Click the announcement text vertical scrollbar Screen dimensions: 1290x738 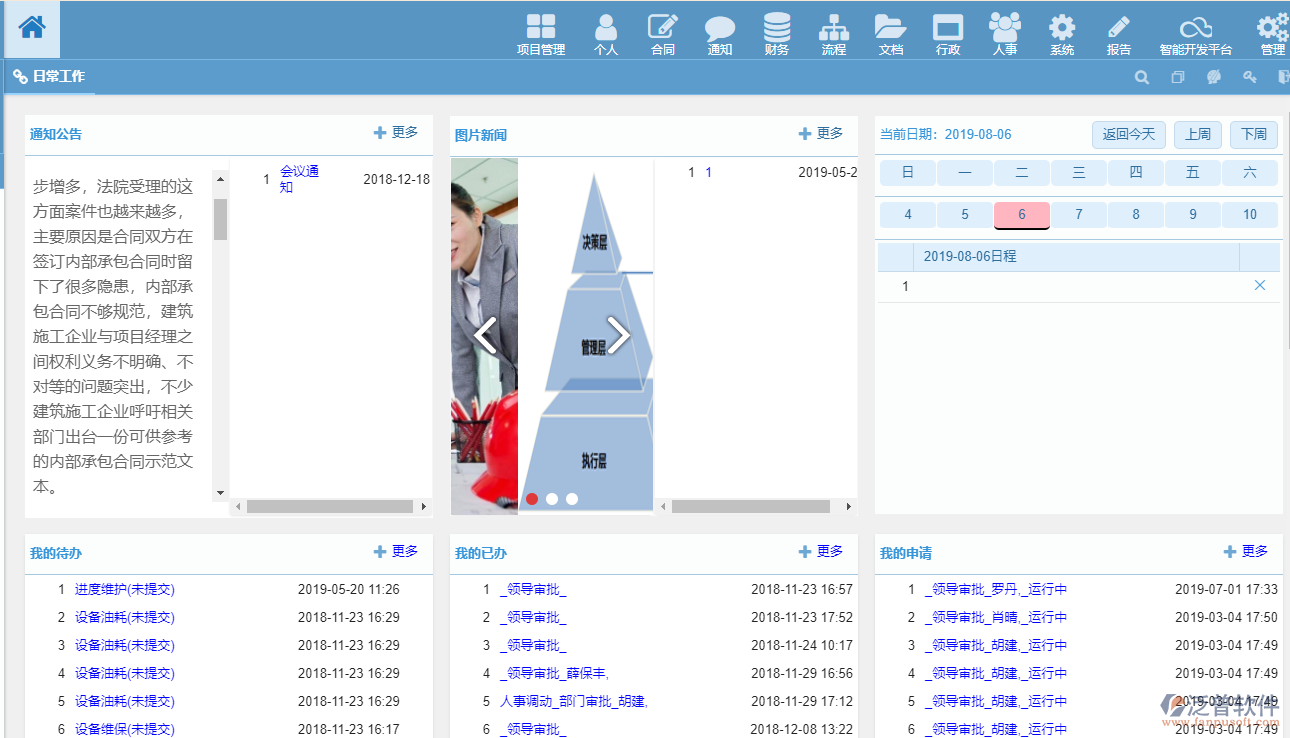[220, 219]
